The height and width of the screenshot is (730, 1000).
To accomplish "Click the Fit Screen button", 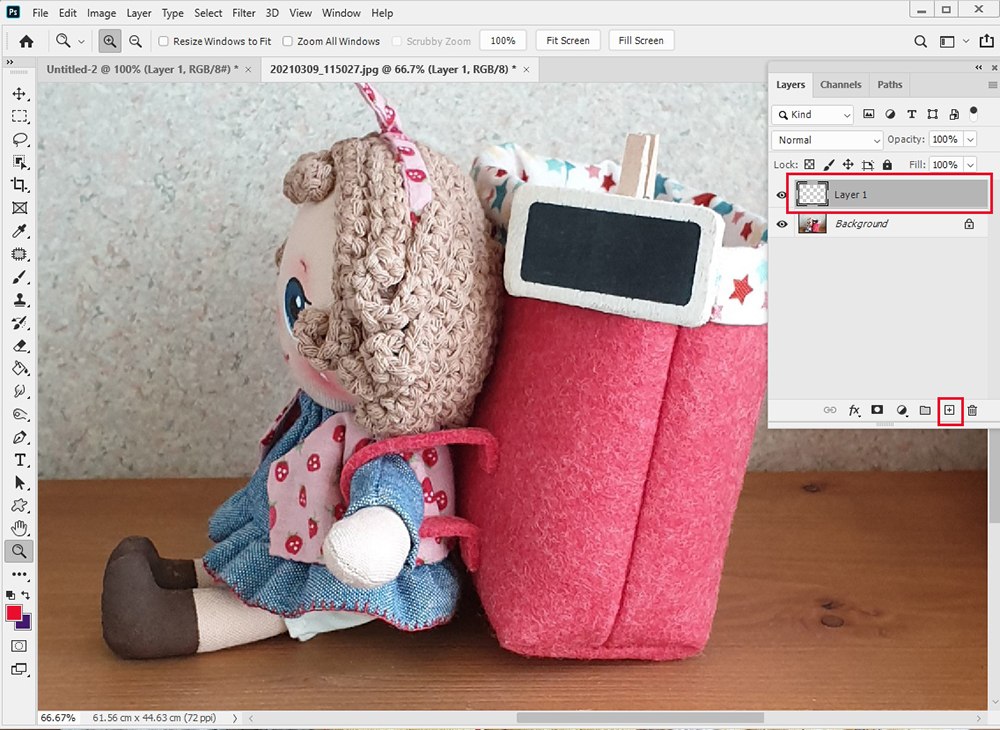I will pyautogui.click(x=568, y=41).
